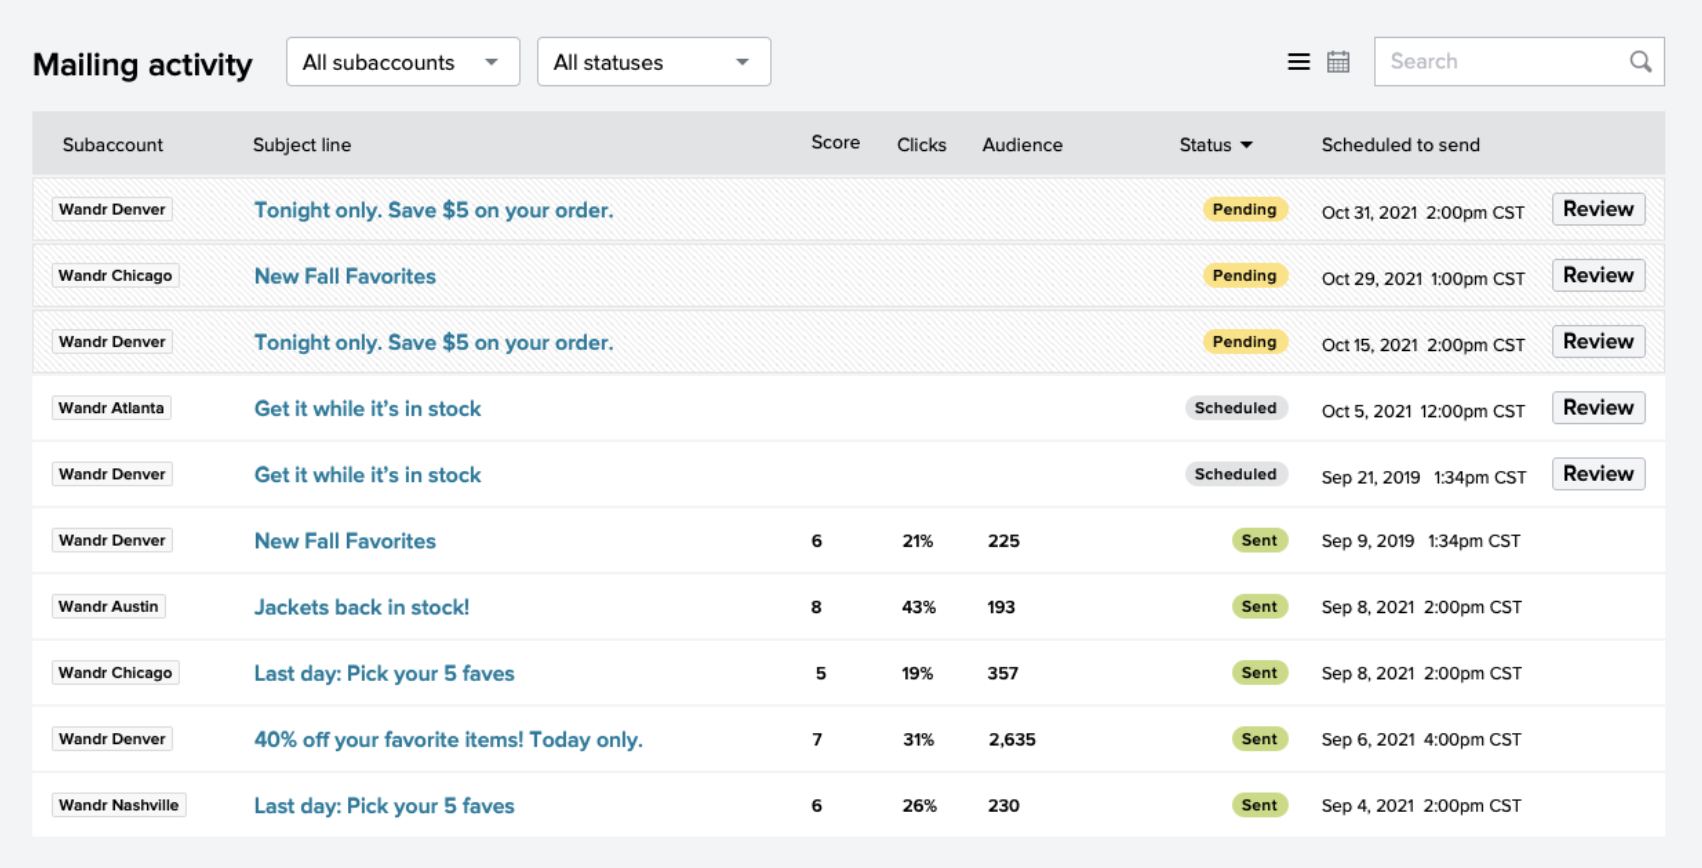Click the Score column header
The width and height of the screenshot is (1702, 868).
point(835,143)
